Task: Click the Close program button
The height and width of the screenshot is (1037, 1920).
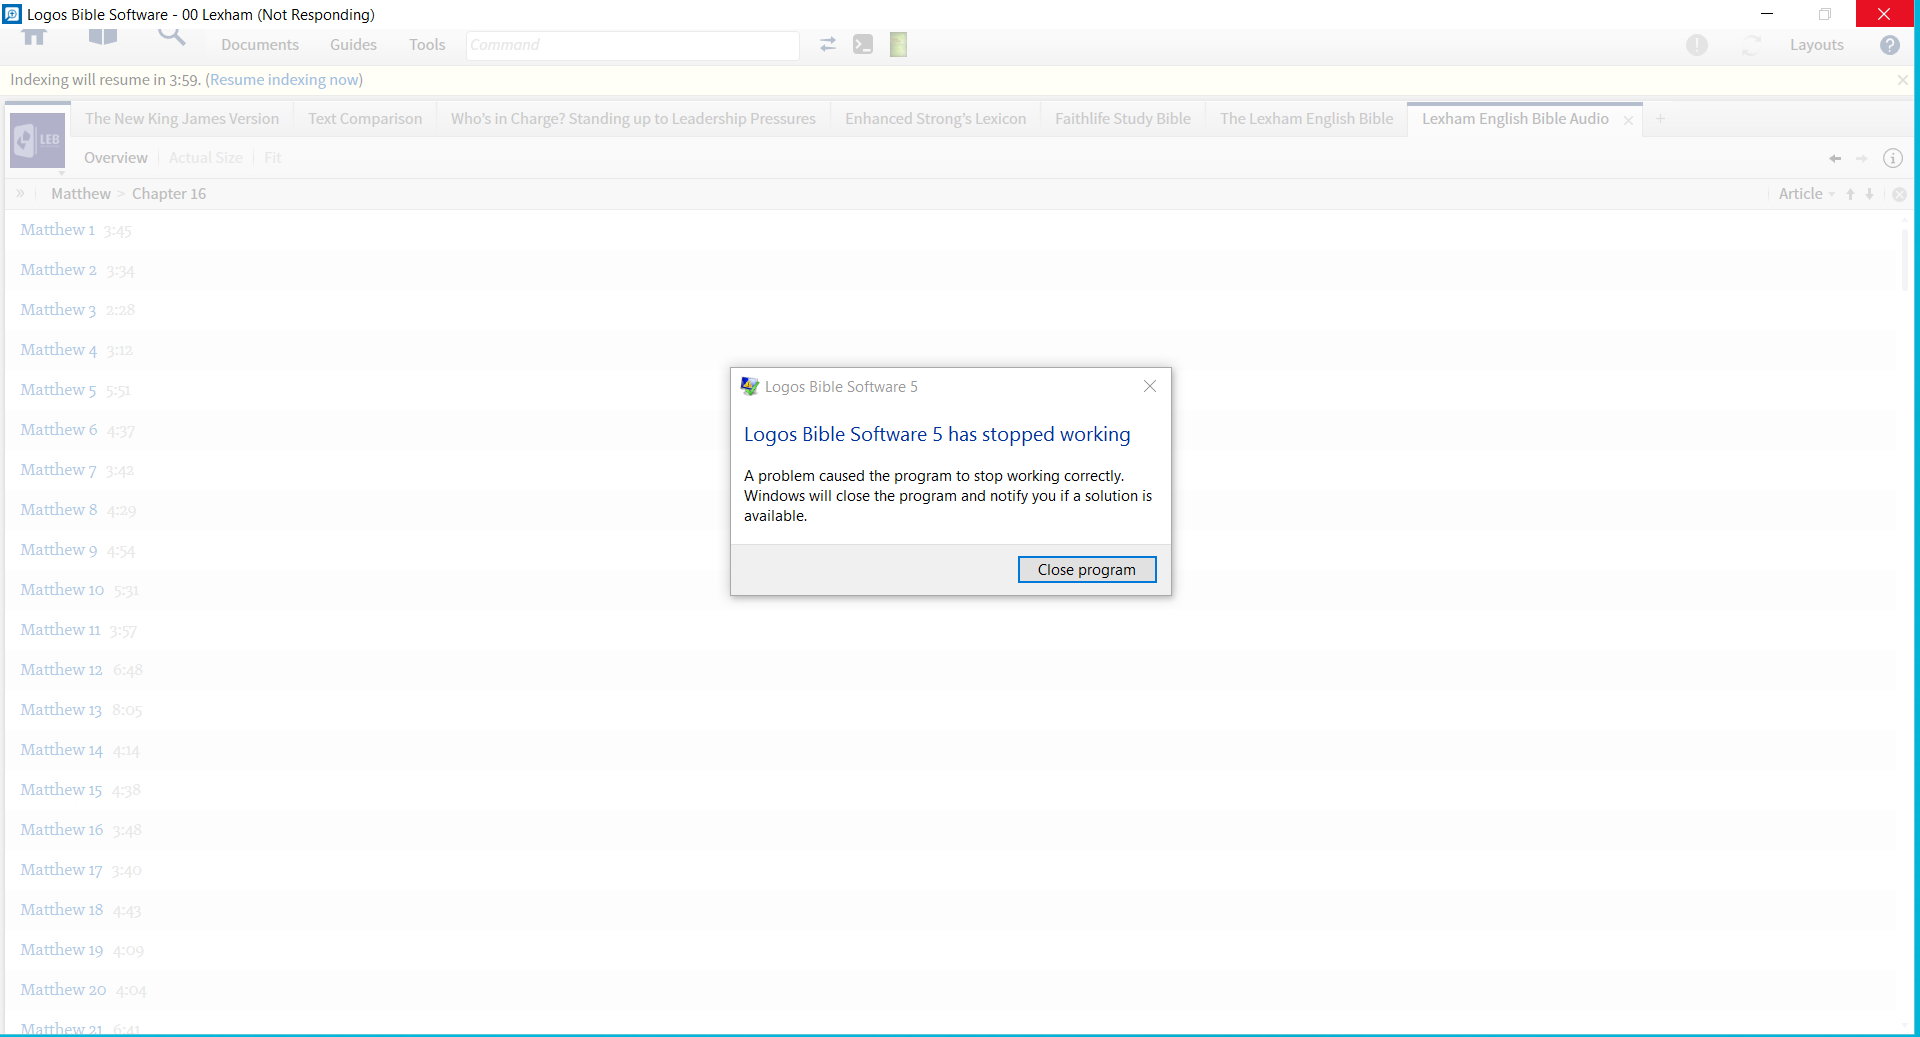Action: tap(1087, 569)
